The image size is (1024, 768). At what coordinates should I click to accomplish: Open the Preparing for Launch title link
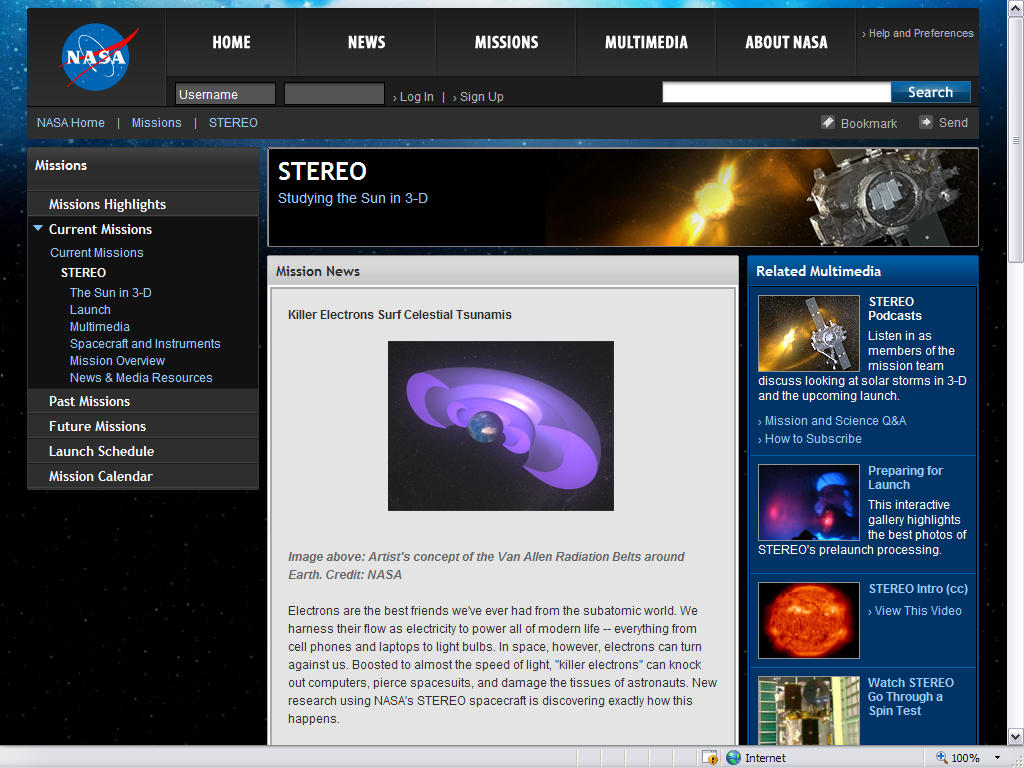coord(905,477)
